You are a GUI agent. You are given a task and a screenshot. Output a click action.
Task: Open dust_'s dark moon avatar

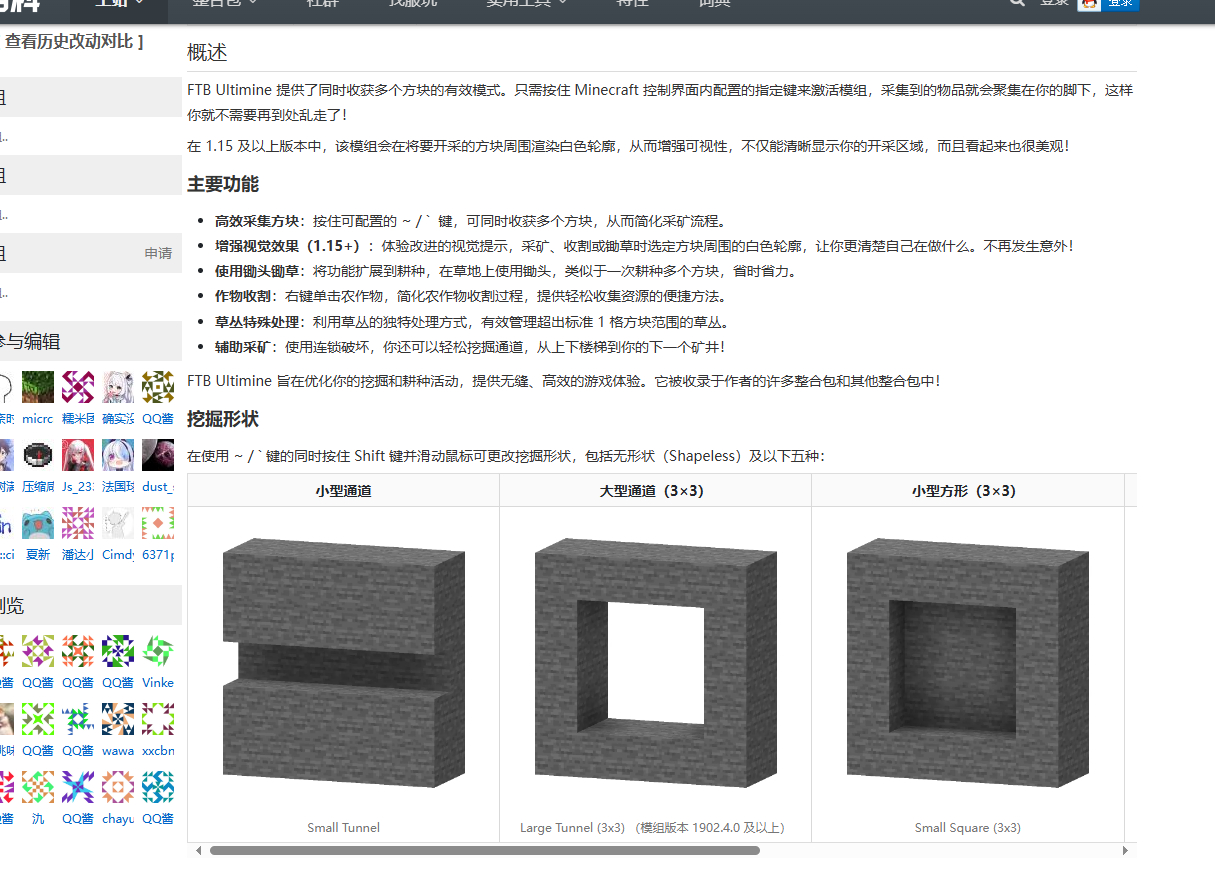[x=158, y=455]
